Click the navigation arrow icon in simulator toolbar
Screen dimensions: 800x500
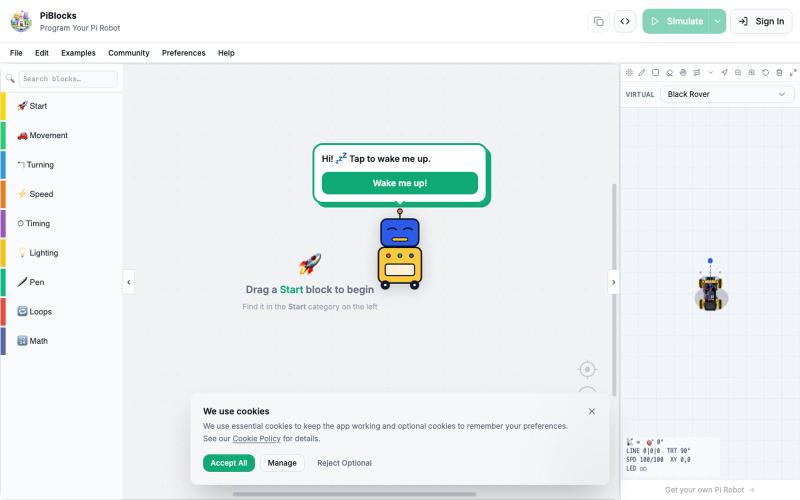[724, 72]
